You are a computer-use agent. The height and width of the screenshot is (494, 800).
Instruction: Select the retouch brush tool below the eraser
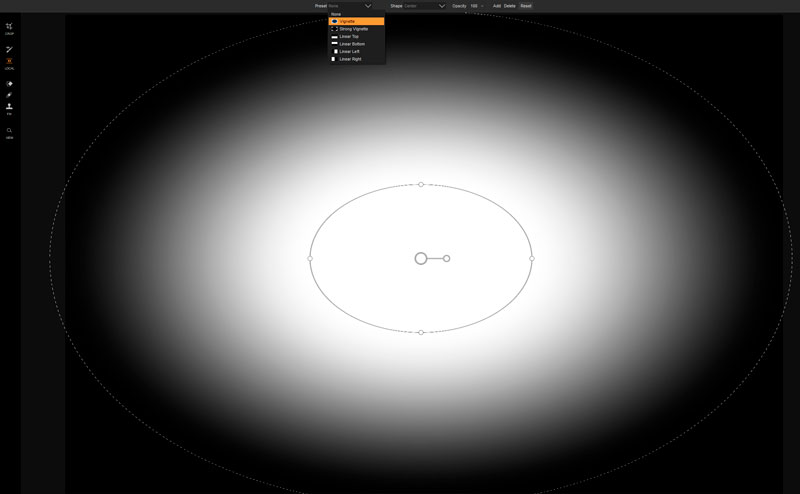coord(9,95)
